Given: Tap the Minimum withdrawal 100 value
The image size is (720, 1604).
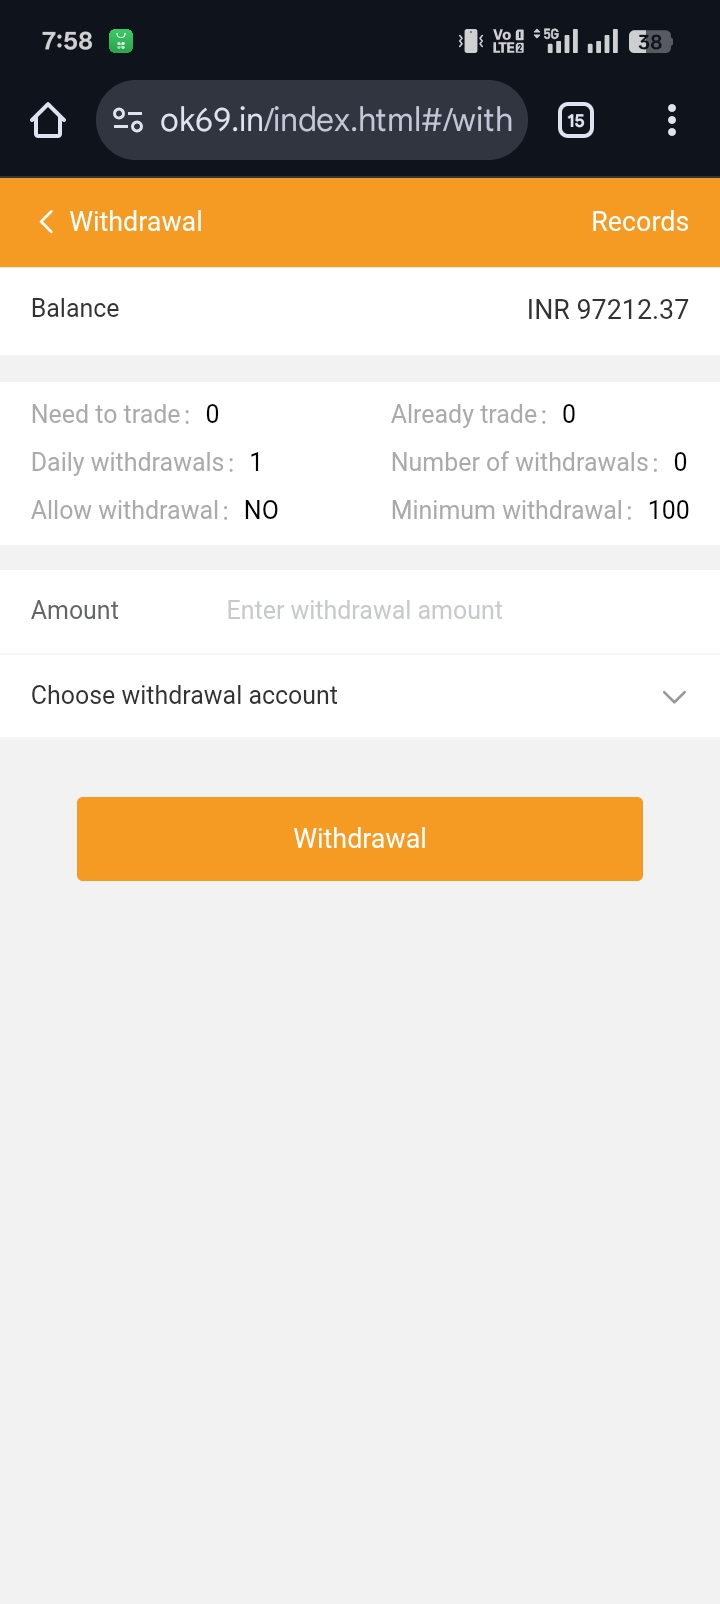Looking at the screenshot, I should point(668,510).
